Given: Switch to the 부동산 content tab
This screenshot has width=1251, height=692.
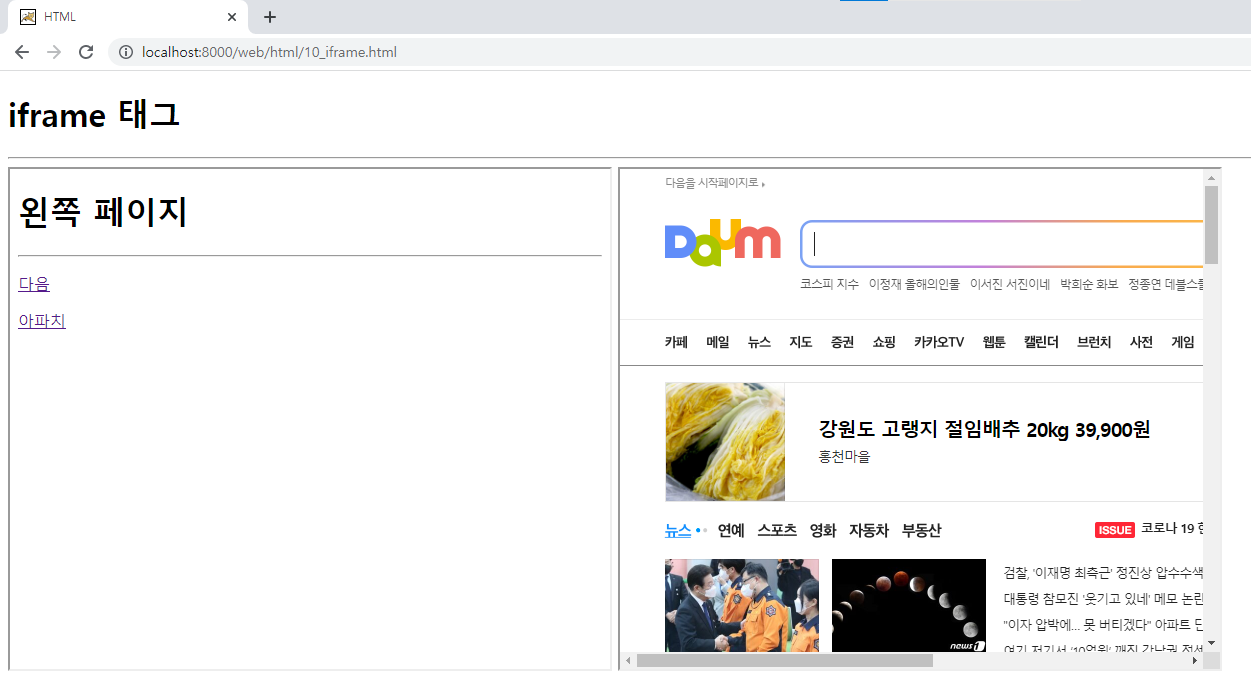Looking at the screenshot, I should pos(921,530).
